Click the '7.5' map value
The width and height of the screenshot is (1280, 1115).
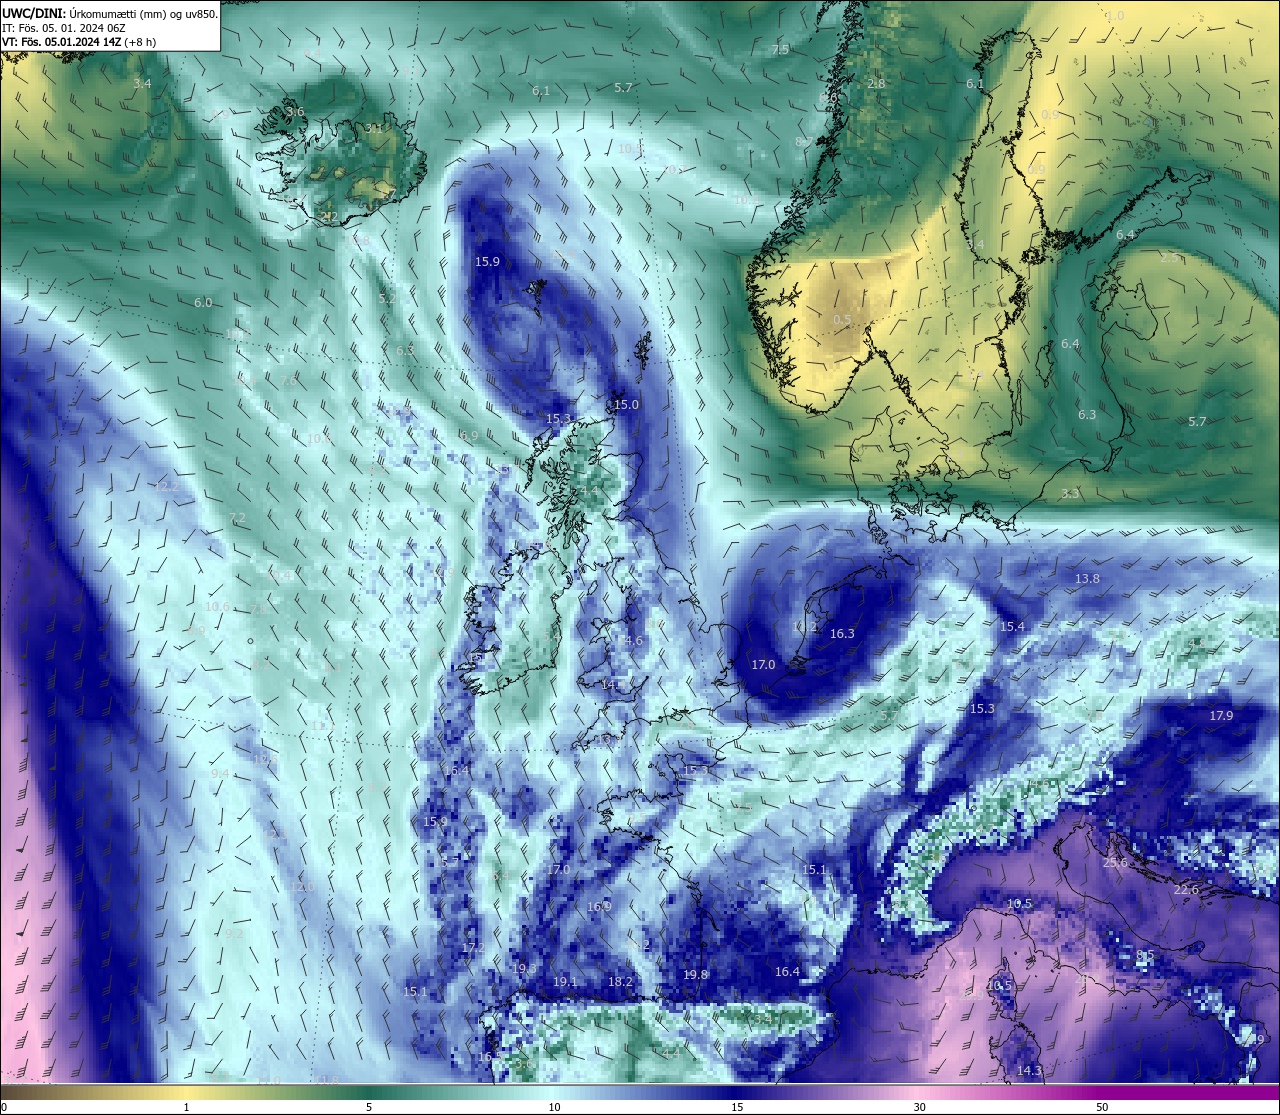point(780,49)
